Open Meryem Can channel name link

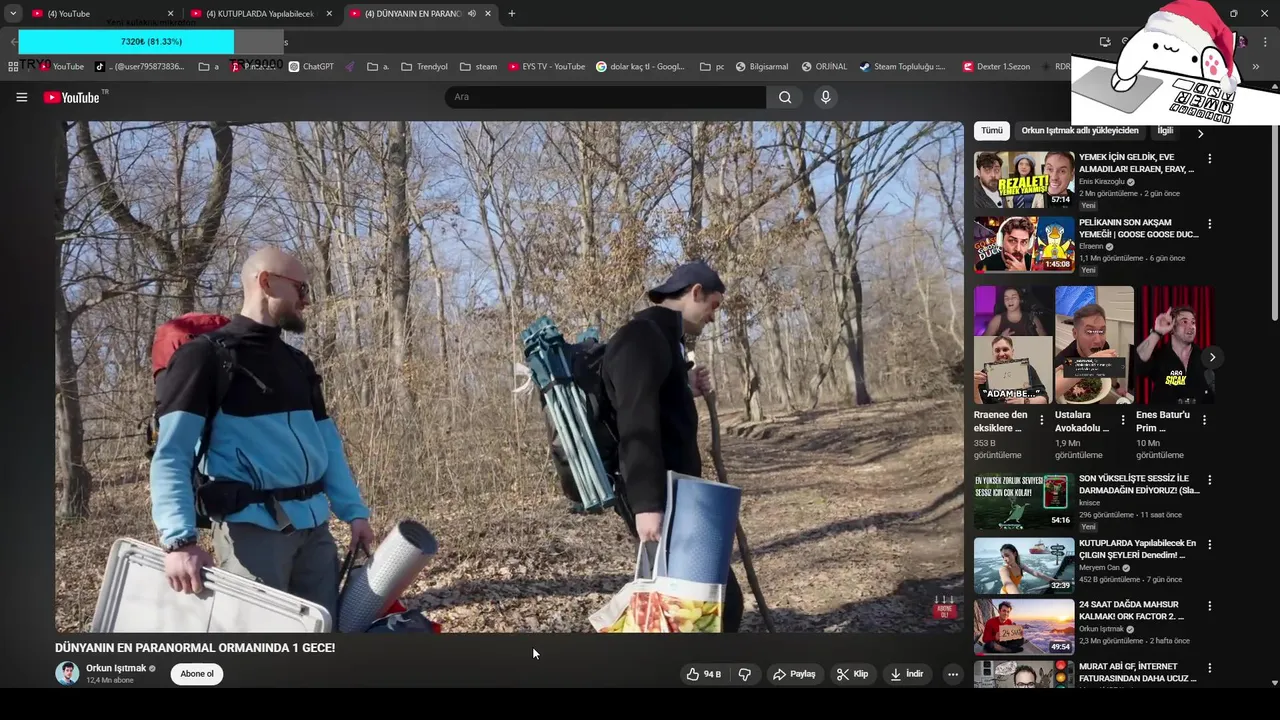click(1099, 568)
